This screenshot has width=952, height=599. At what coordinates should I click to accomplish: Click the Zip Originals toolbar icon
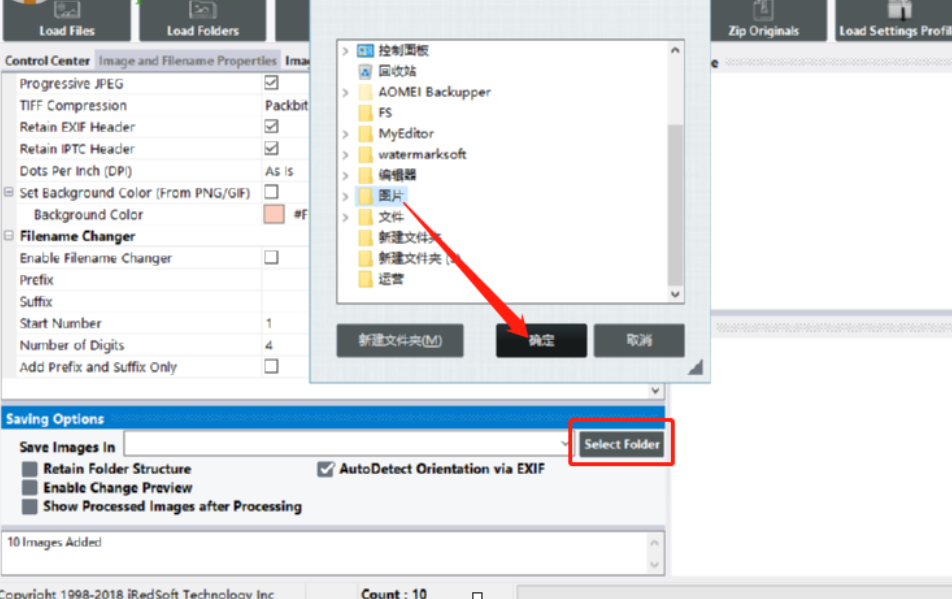point(763,20)
